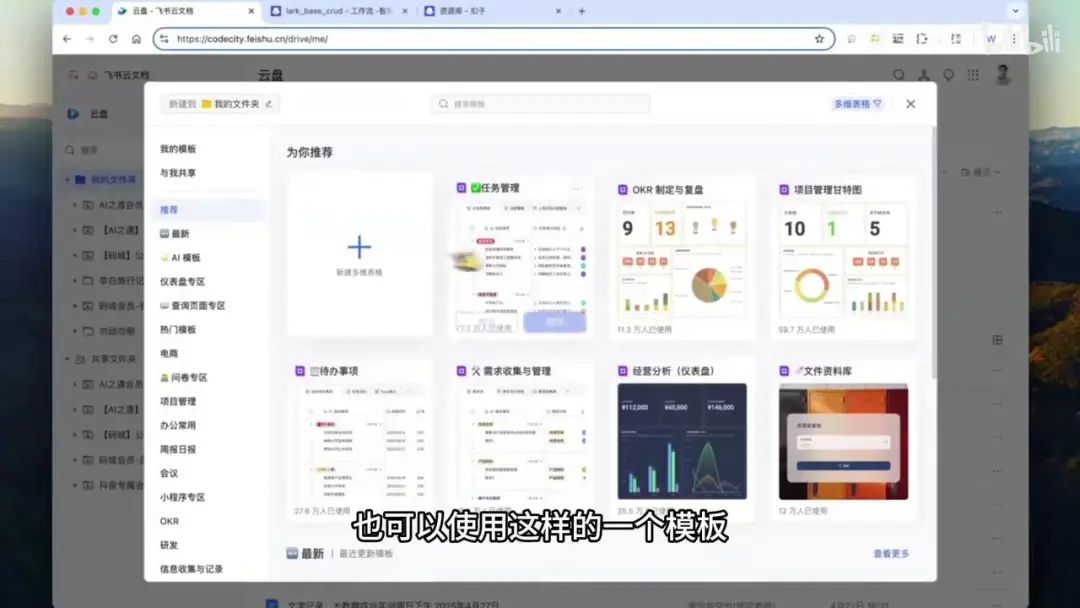Image resolution: width=1080 pixels, height=608 pixels.
Task: Switch to the lark_base_crud workflow tab
Action: (x=338, y=11)
